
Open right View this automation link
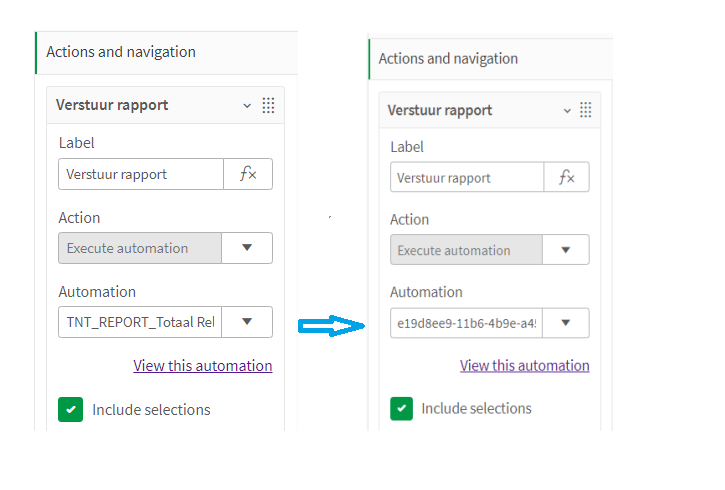click(x=525, y=366)
